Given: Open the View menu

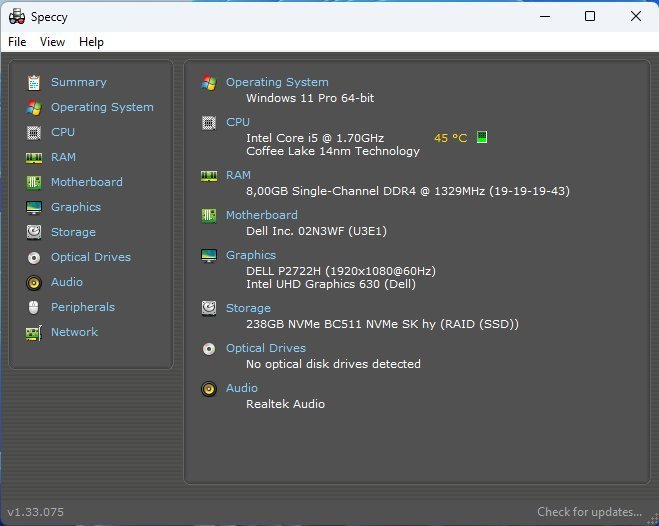Looking at the screenshot, I should coord(53,42).
